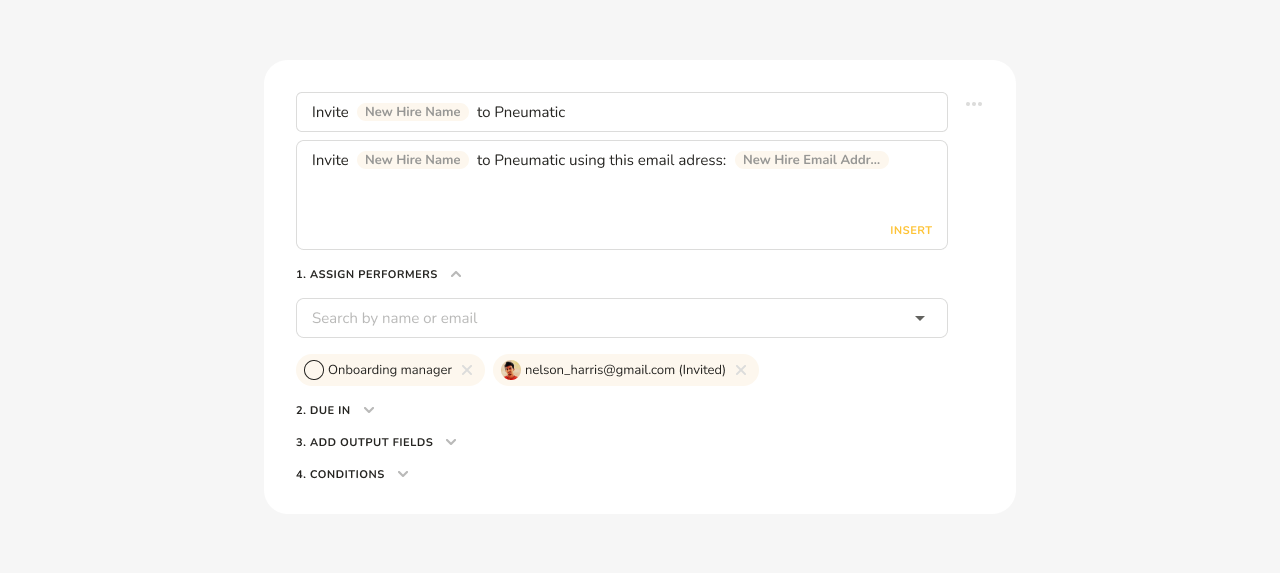The height and width of the screenshot is (573, 1280).
Task: Open the three-dots task options menu
Action: 974,104
